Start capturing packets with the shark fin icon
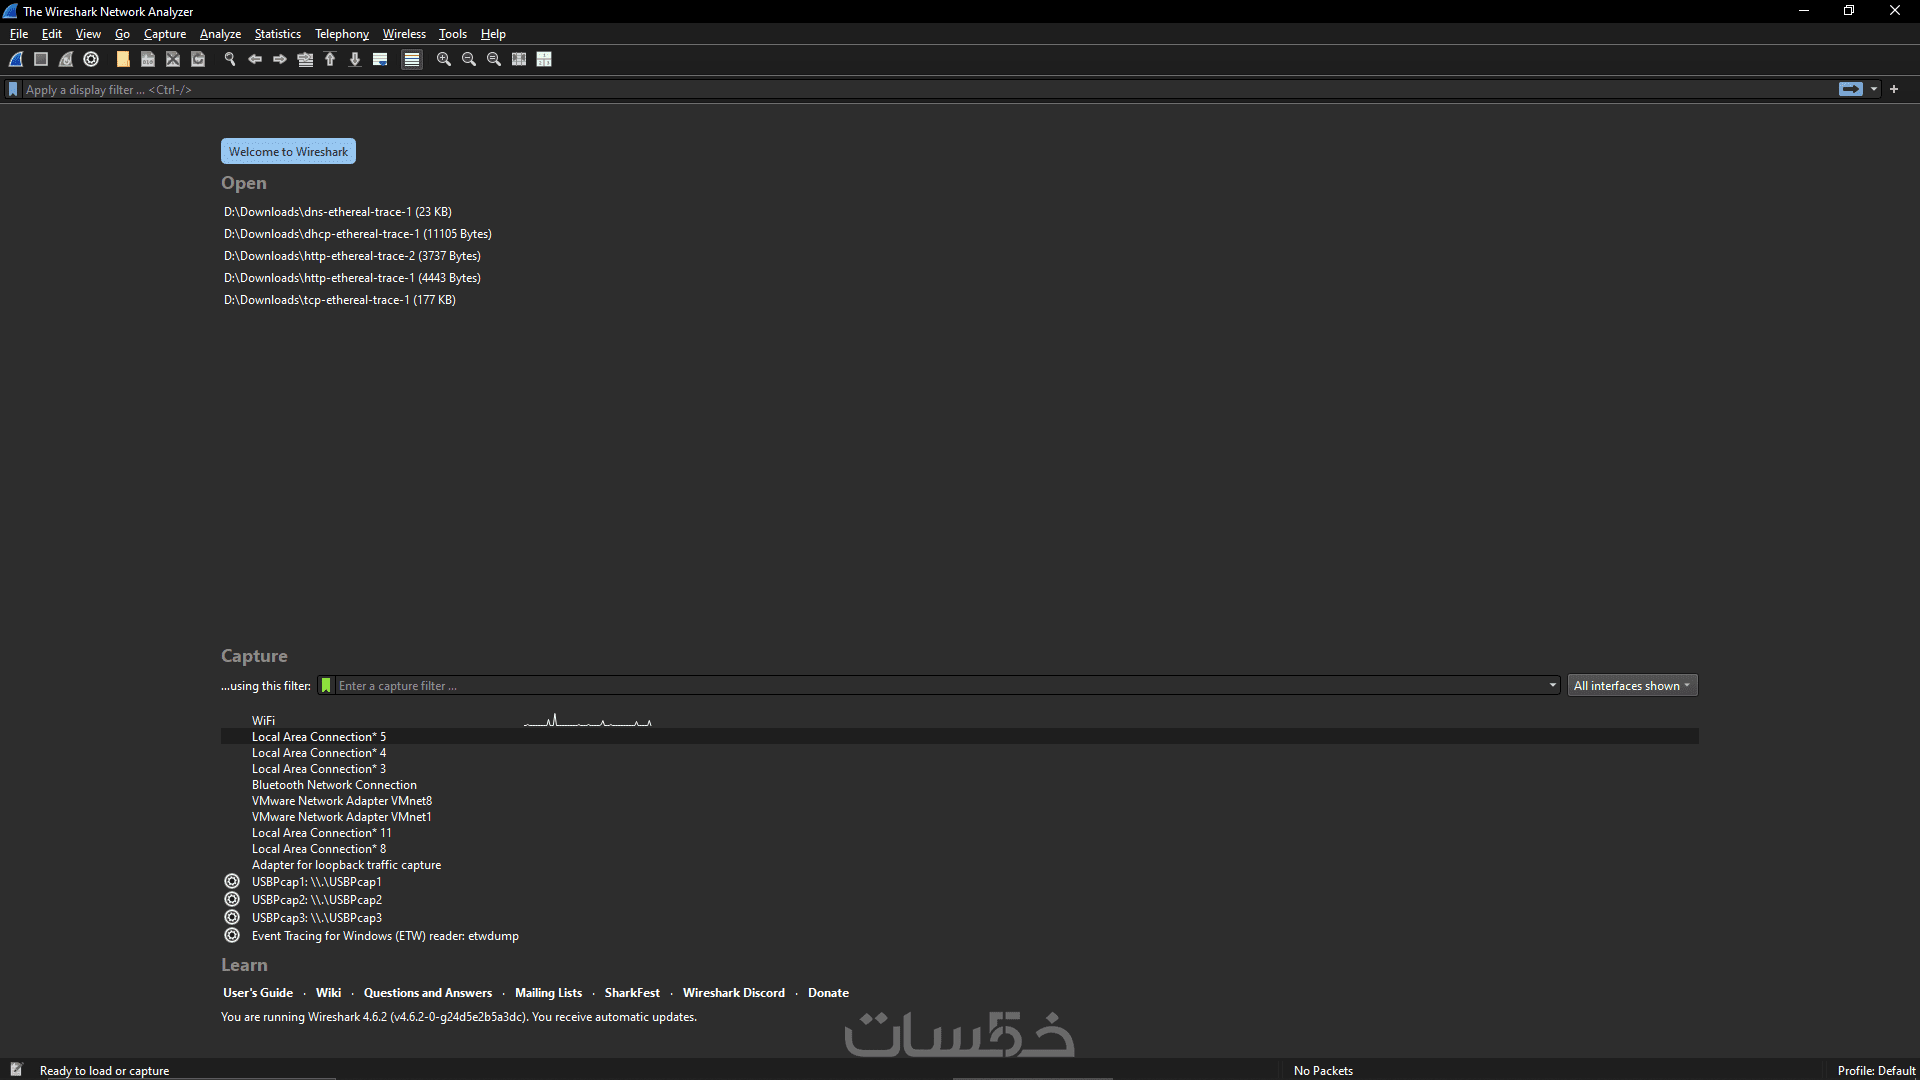Screen dimensions: 1920x1080 (x=16, y=60)
